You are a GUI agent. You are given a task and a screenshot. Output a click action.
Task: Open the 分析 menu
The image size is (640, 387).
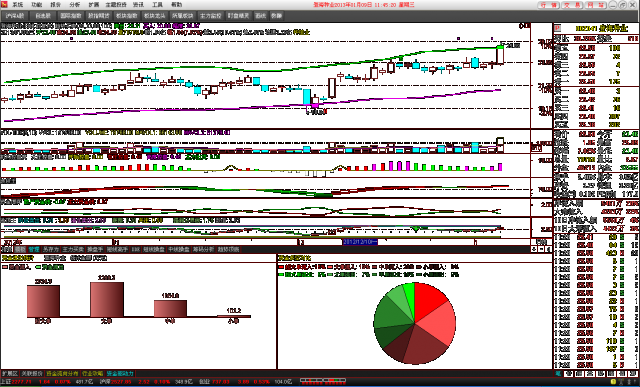coord(75,5)
